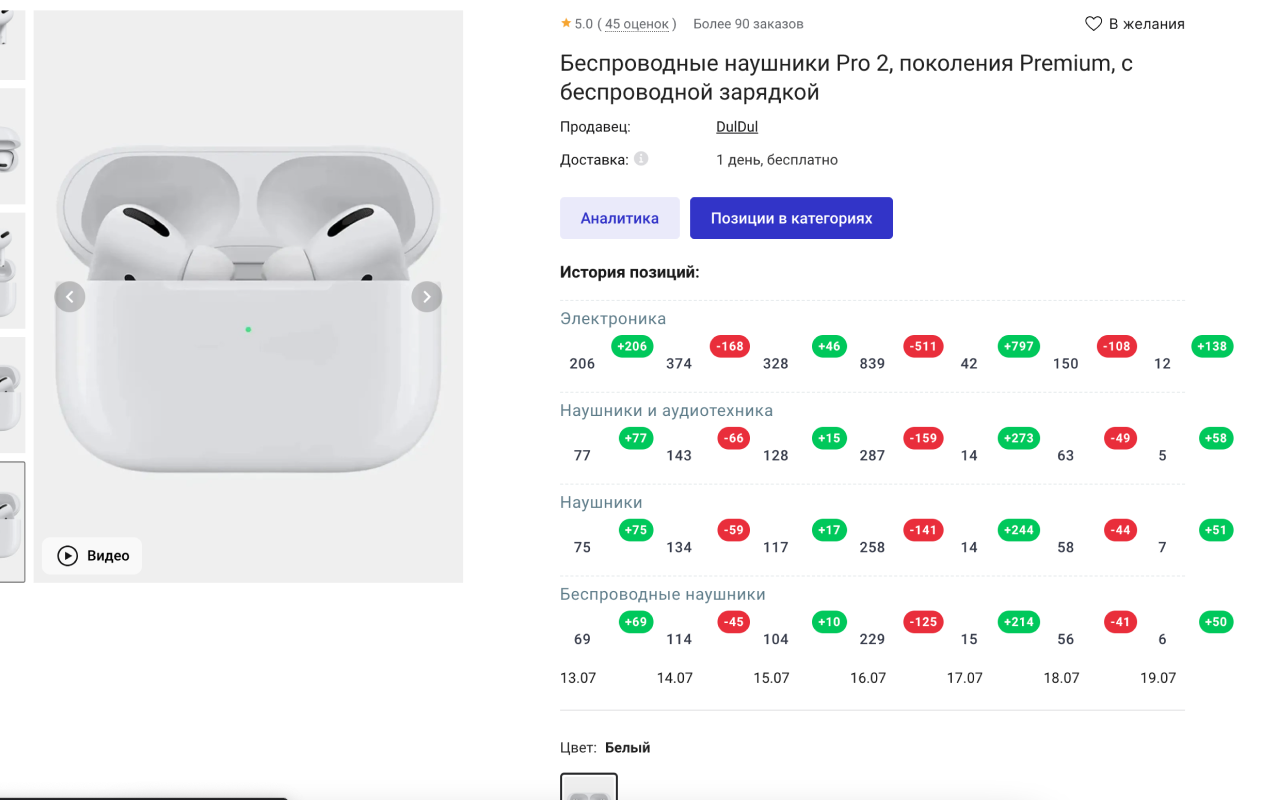
Task: Click the right arrow on image carousel
Action: (x=426, y=296)
